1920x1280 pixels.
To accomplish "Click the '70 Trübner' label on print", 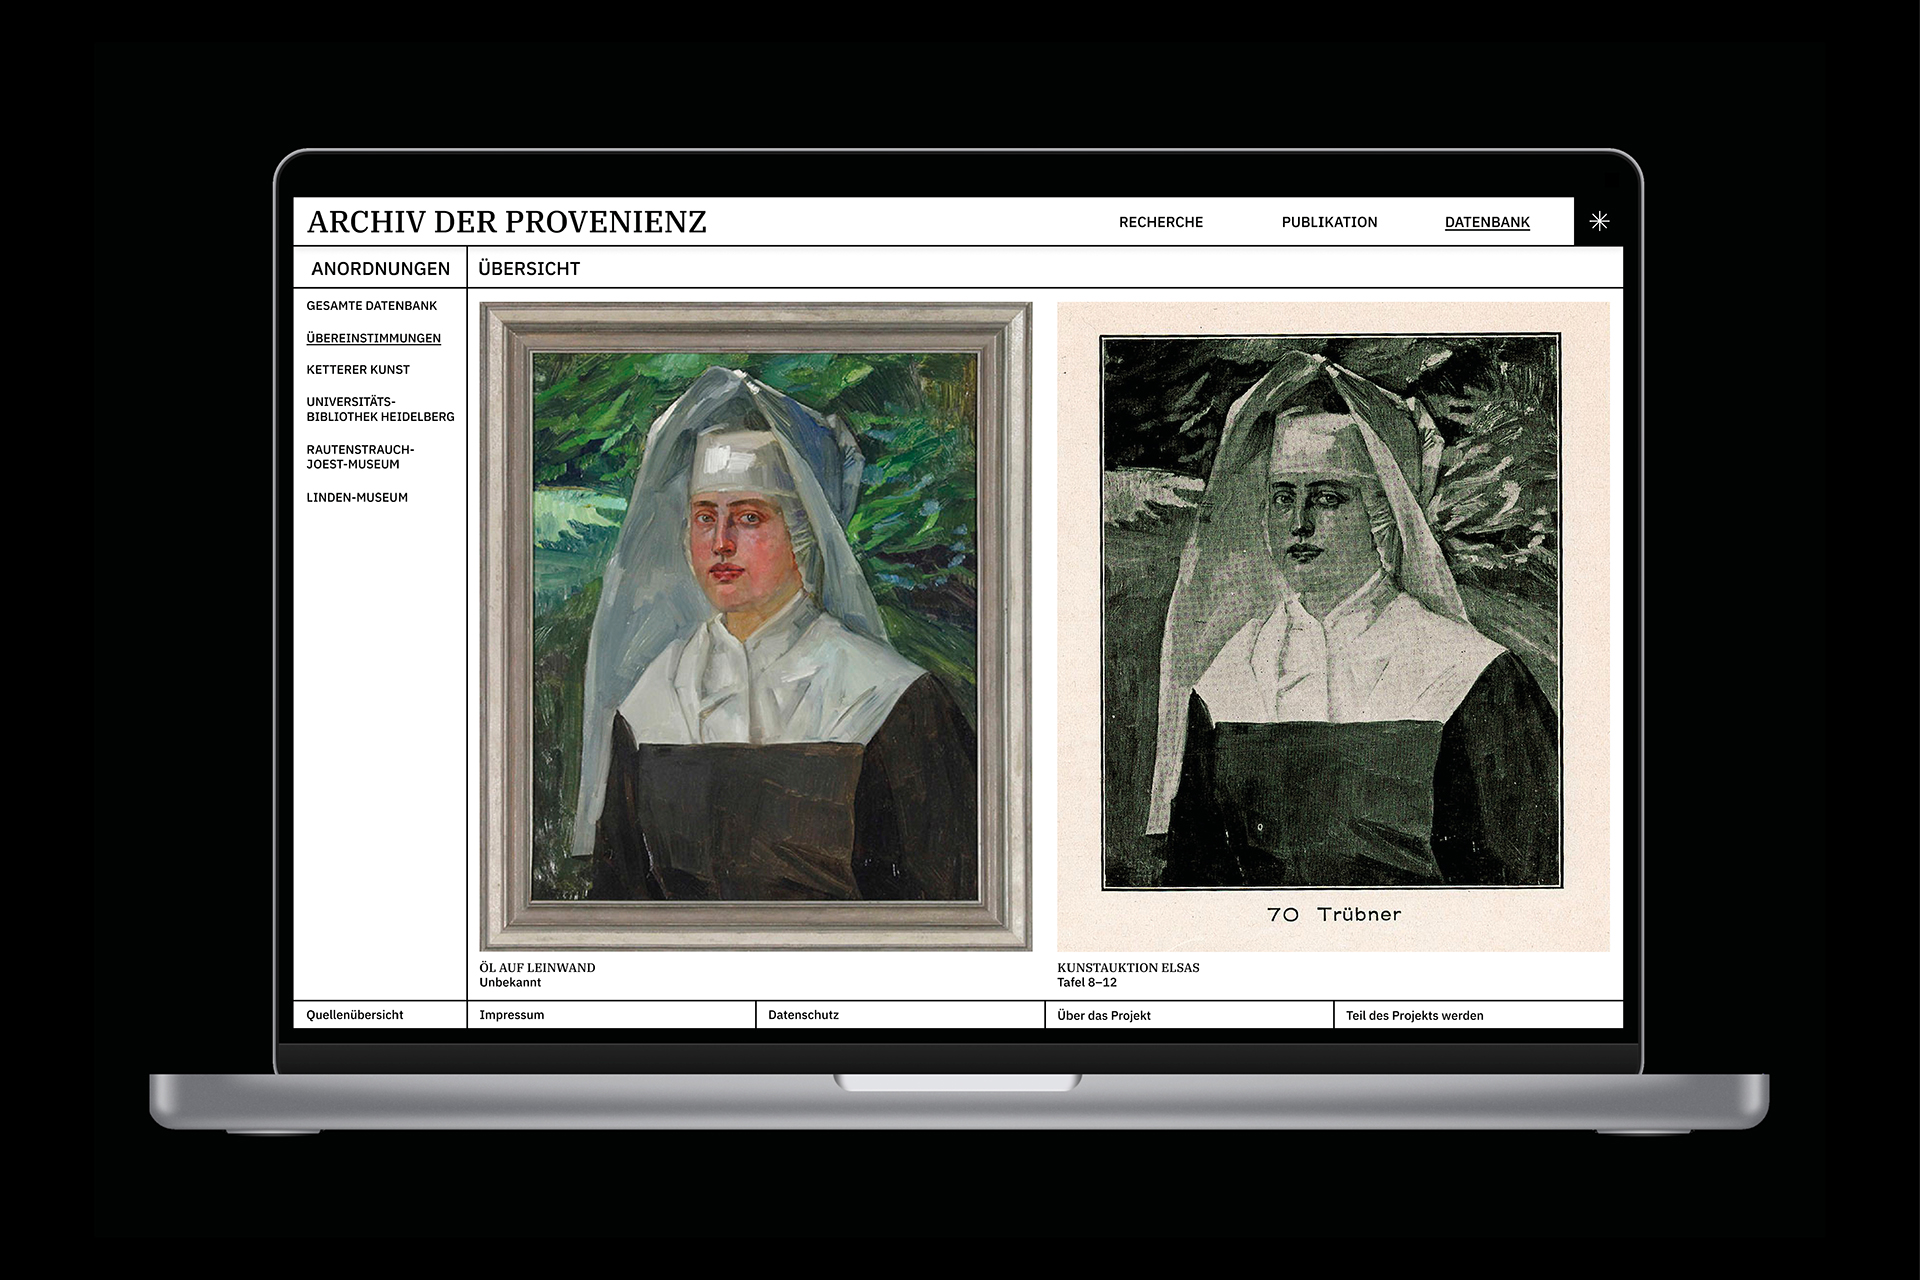I will point(1334,914).
